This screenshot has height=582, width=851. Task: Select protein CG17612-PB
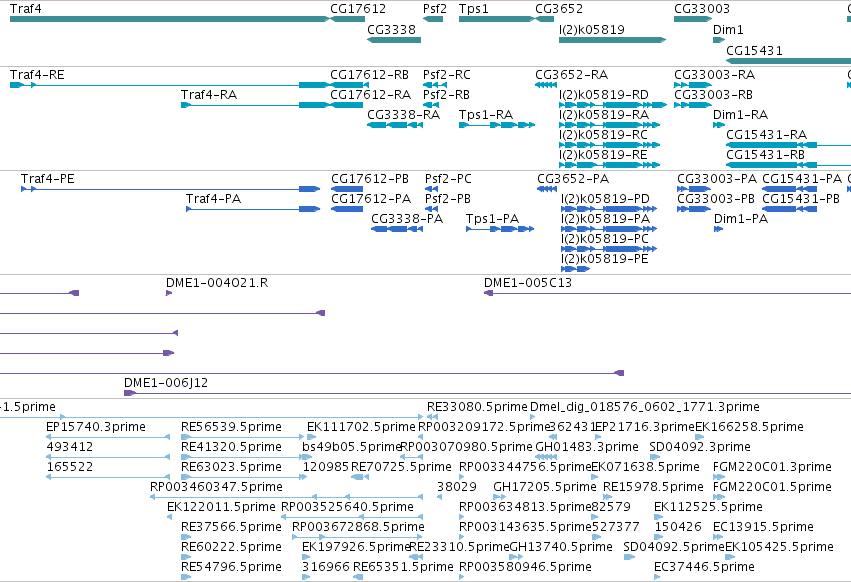click(347, 189)
